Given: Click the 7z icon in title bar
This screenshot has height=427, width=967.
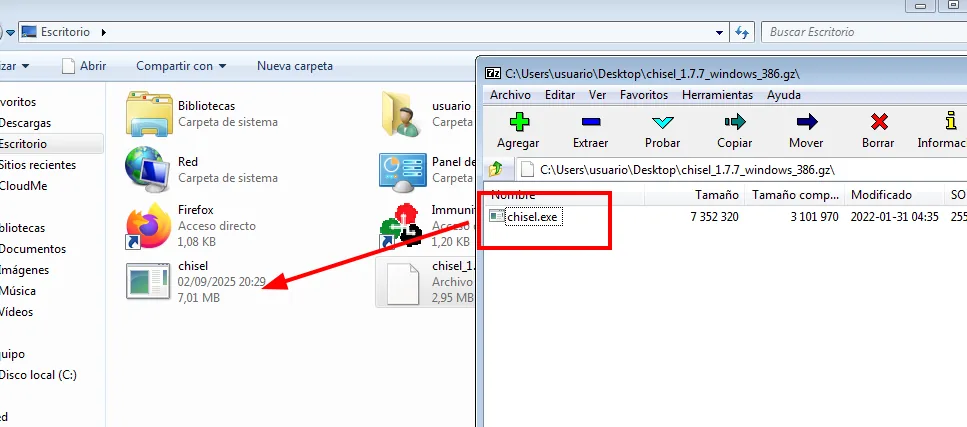Looking at the screenshot, I should tap(493, 73).
